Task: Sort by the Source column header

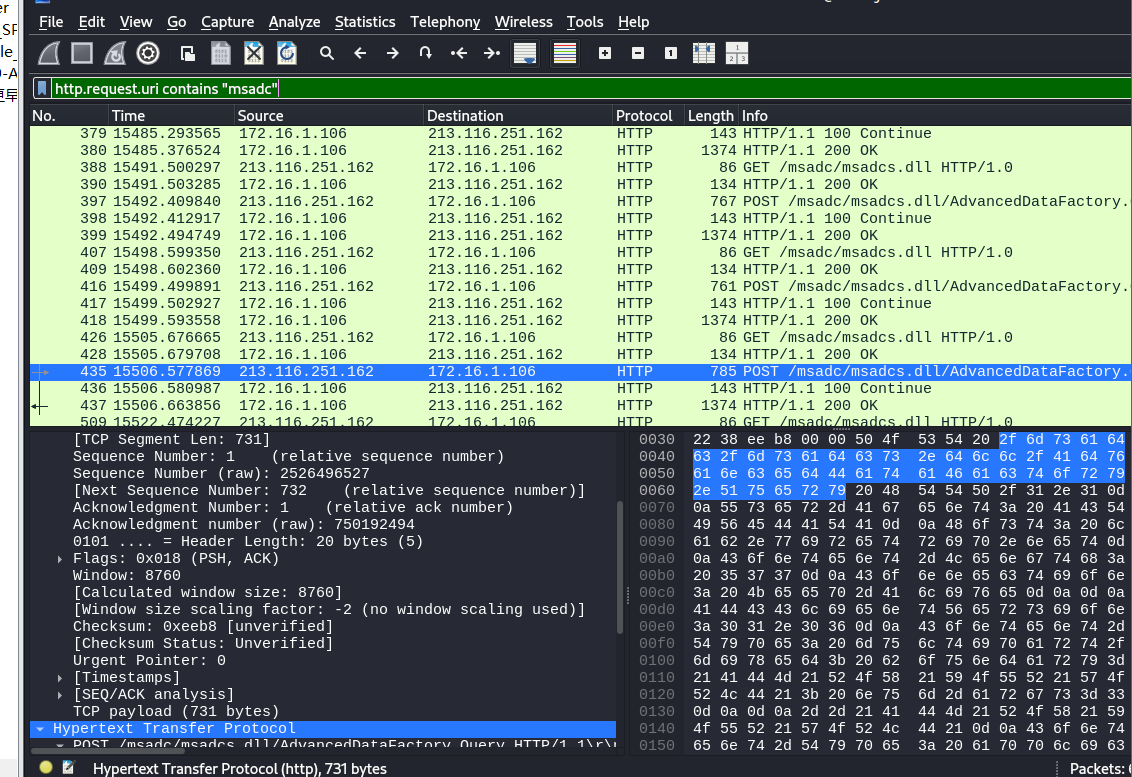Action: click(329, 116)
